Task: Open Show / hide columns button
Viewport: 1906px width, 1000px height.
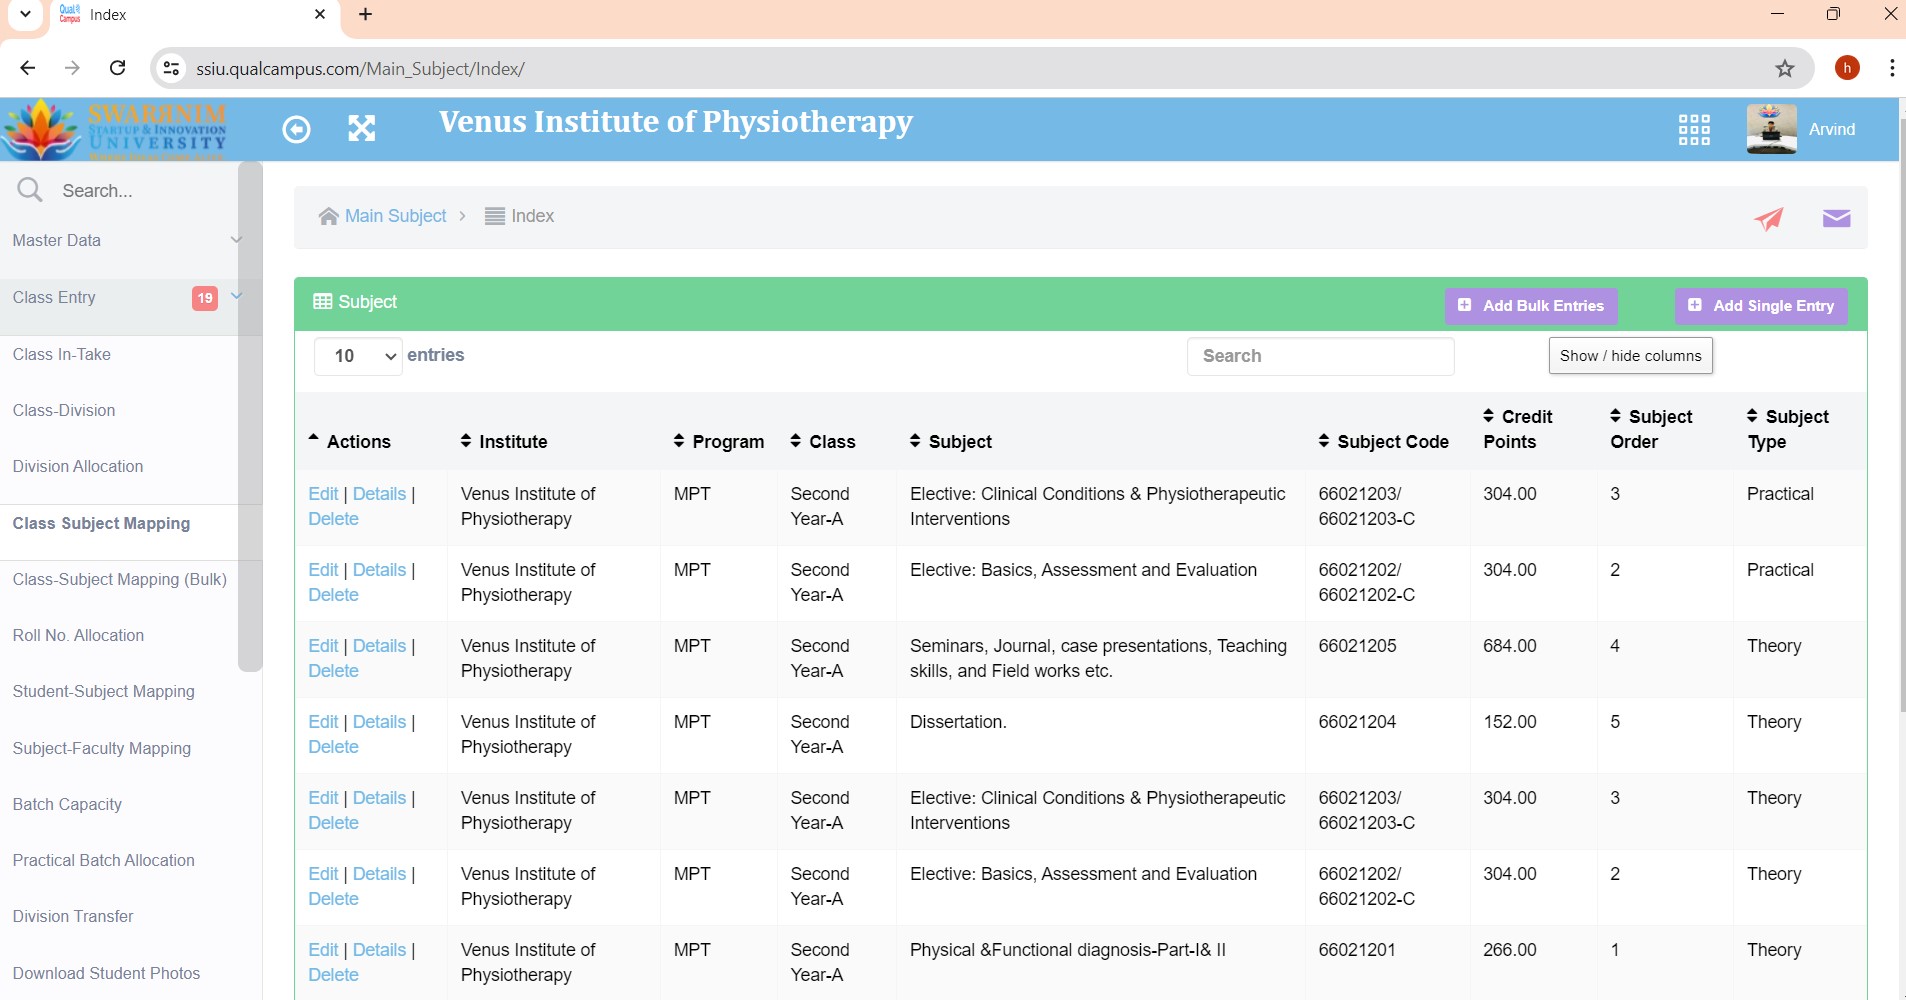Action: pos(1630,356)
